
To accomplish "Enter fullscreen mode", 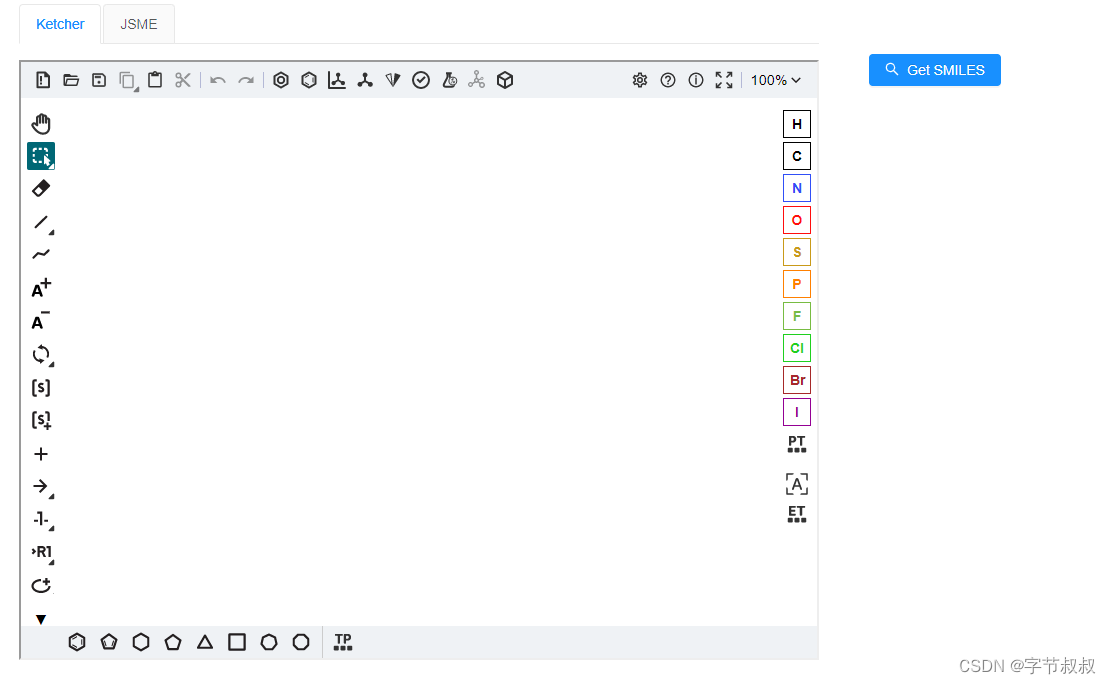I will pyautogui.click(x=724, y=80).
